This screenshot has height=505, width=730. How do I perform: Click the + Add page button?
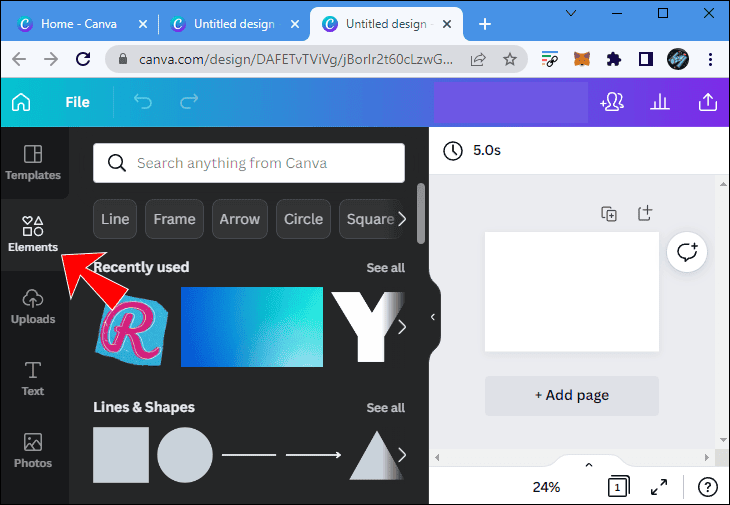[572, 395]
